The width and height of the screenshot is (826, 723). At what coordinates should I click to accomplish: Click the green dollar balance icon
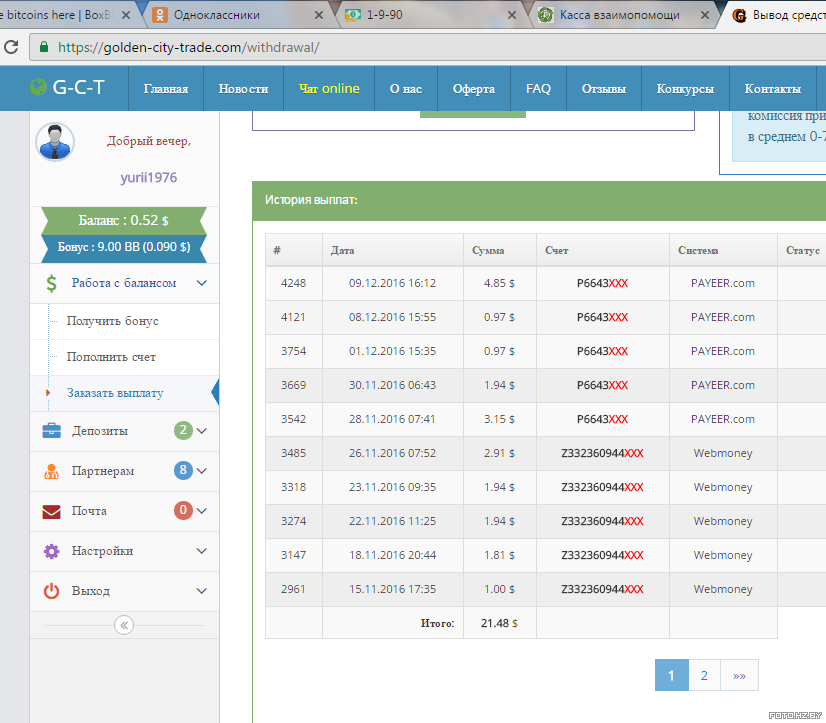point(51,284)
